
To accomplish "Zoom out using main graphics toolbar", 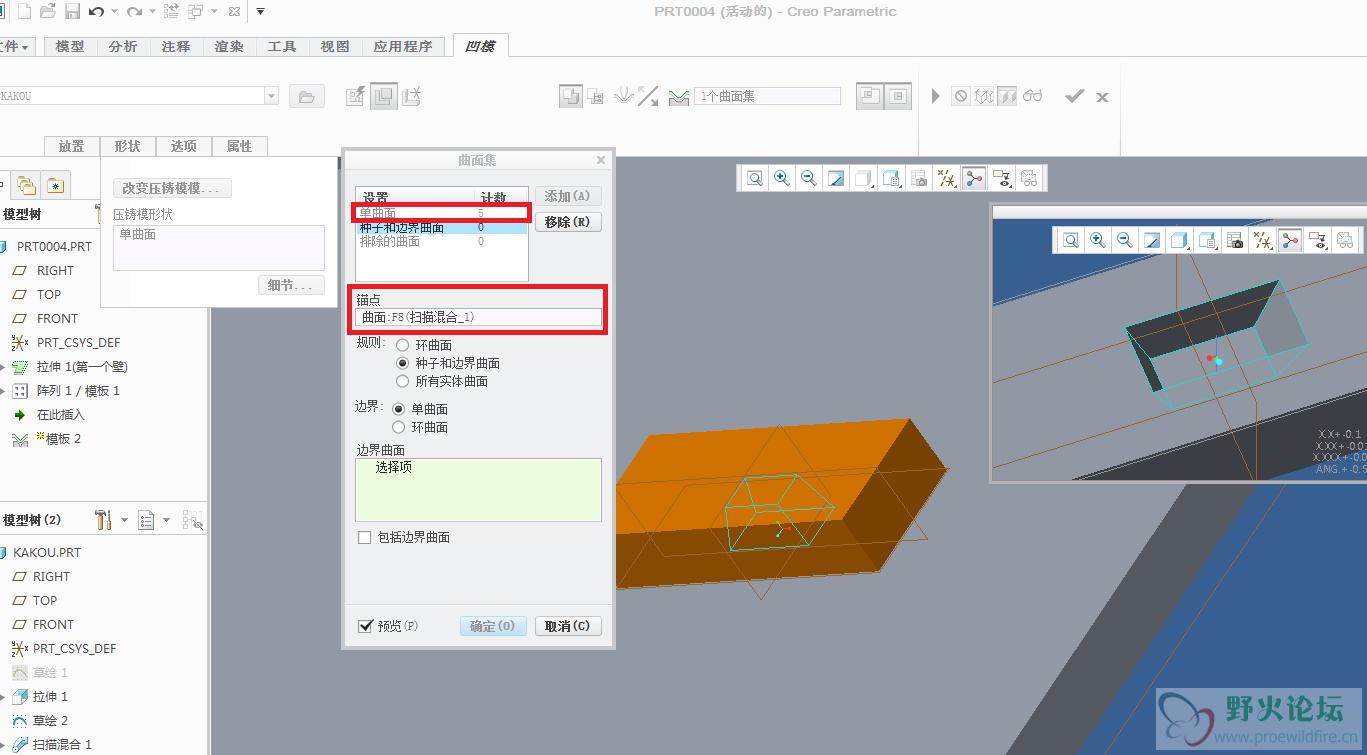I will [808, 178].
